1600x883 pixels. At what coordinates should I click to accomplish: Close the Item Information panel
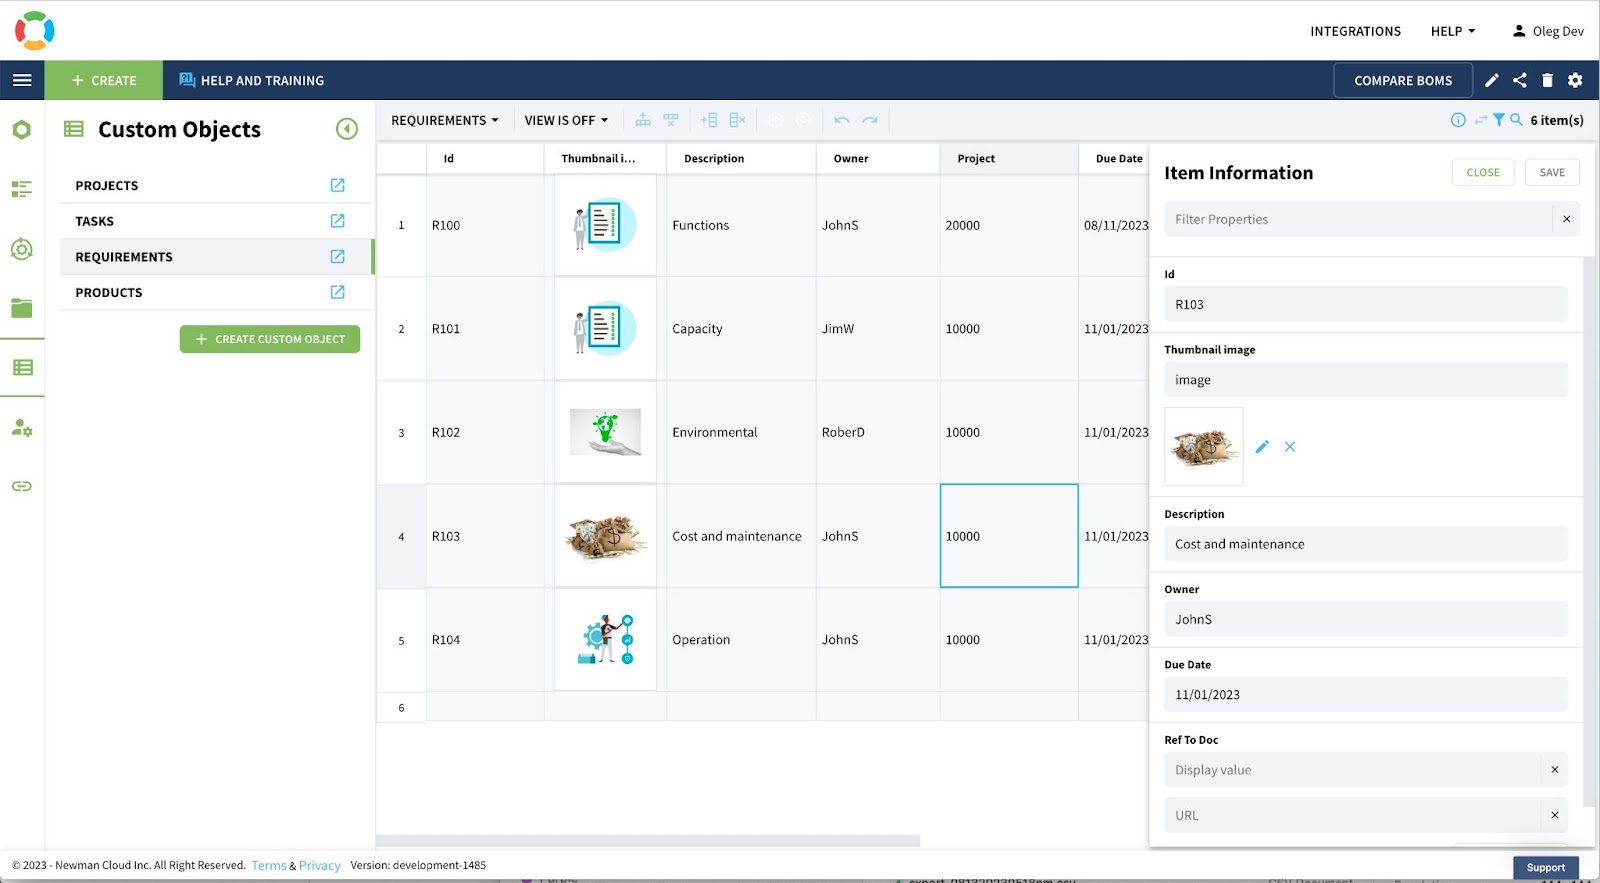1483,172
